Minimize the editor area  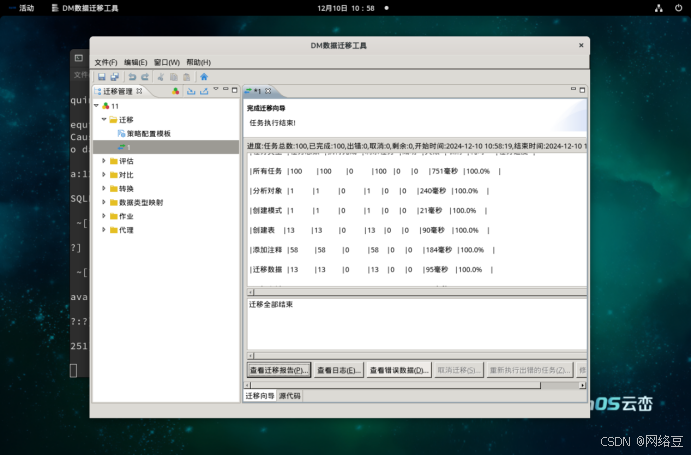tap(573, 89)
